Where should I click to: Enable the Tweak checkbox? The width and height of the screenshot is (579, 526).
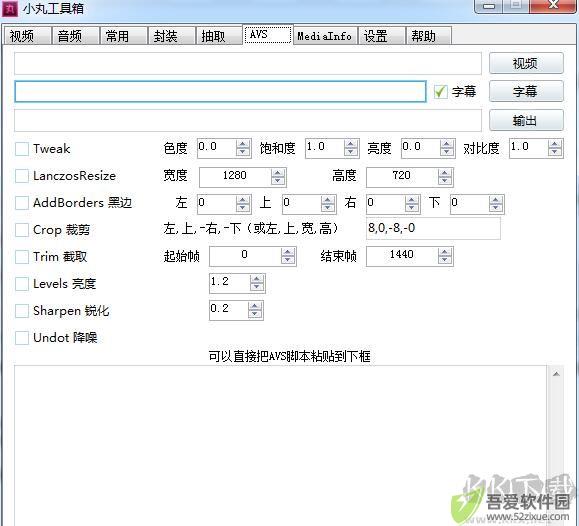[22, 149]
